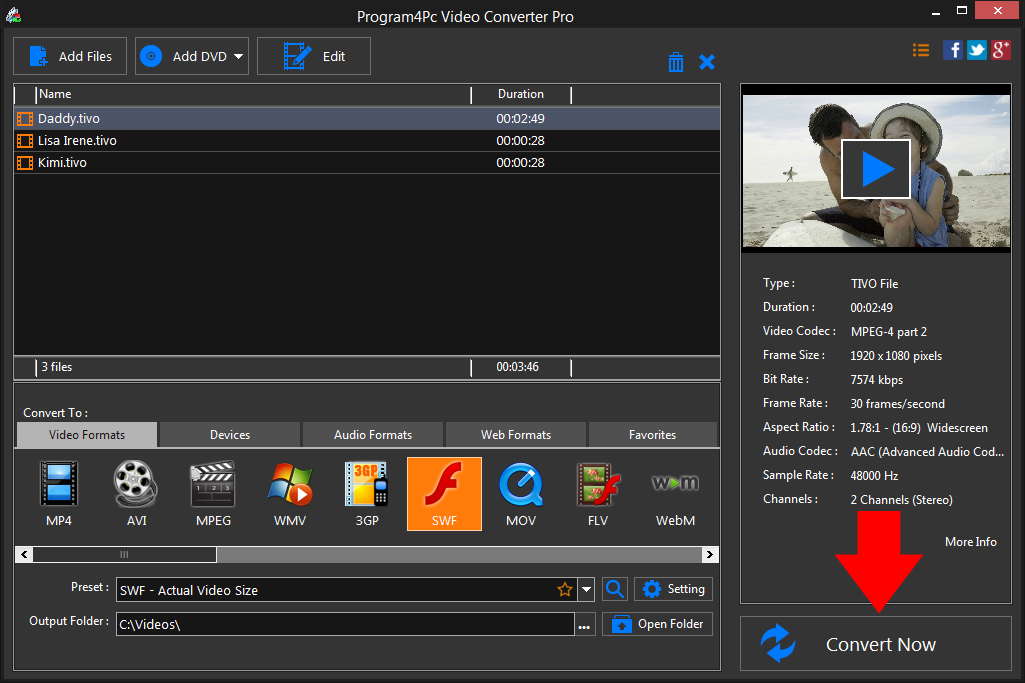Click the 00:02:49 duration of Daddy.tivo
This screenshot has height=683, width=1025.
(x=520, y=118)
